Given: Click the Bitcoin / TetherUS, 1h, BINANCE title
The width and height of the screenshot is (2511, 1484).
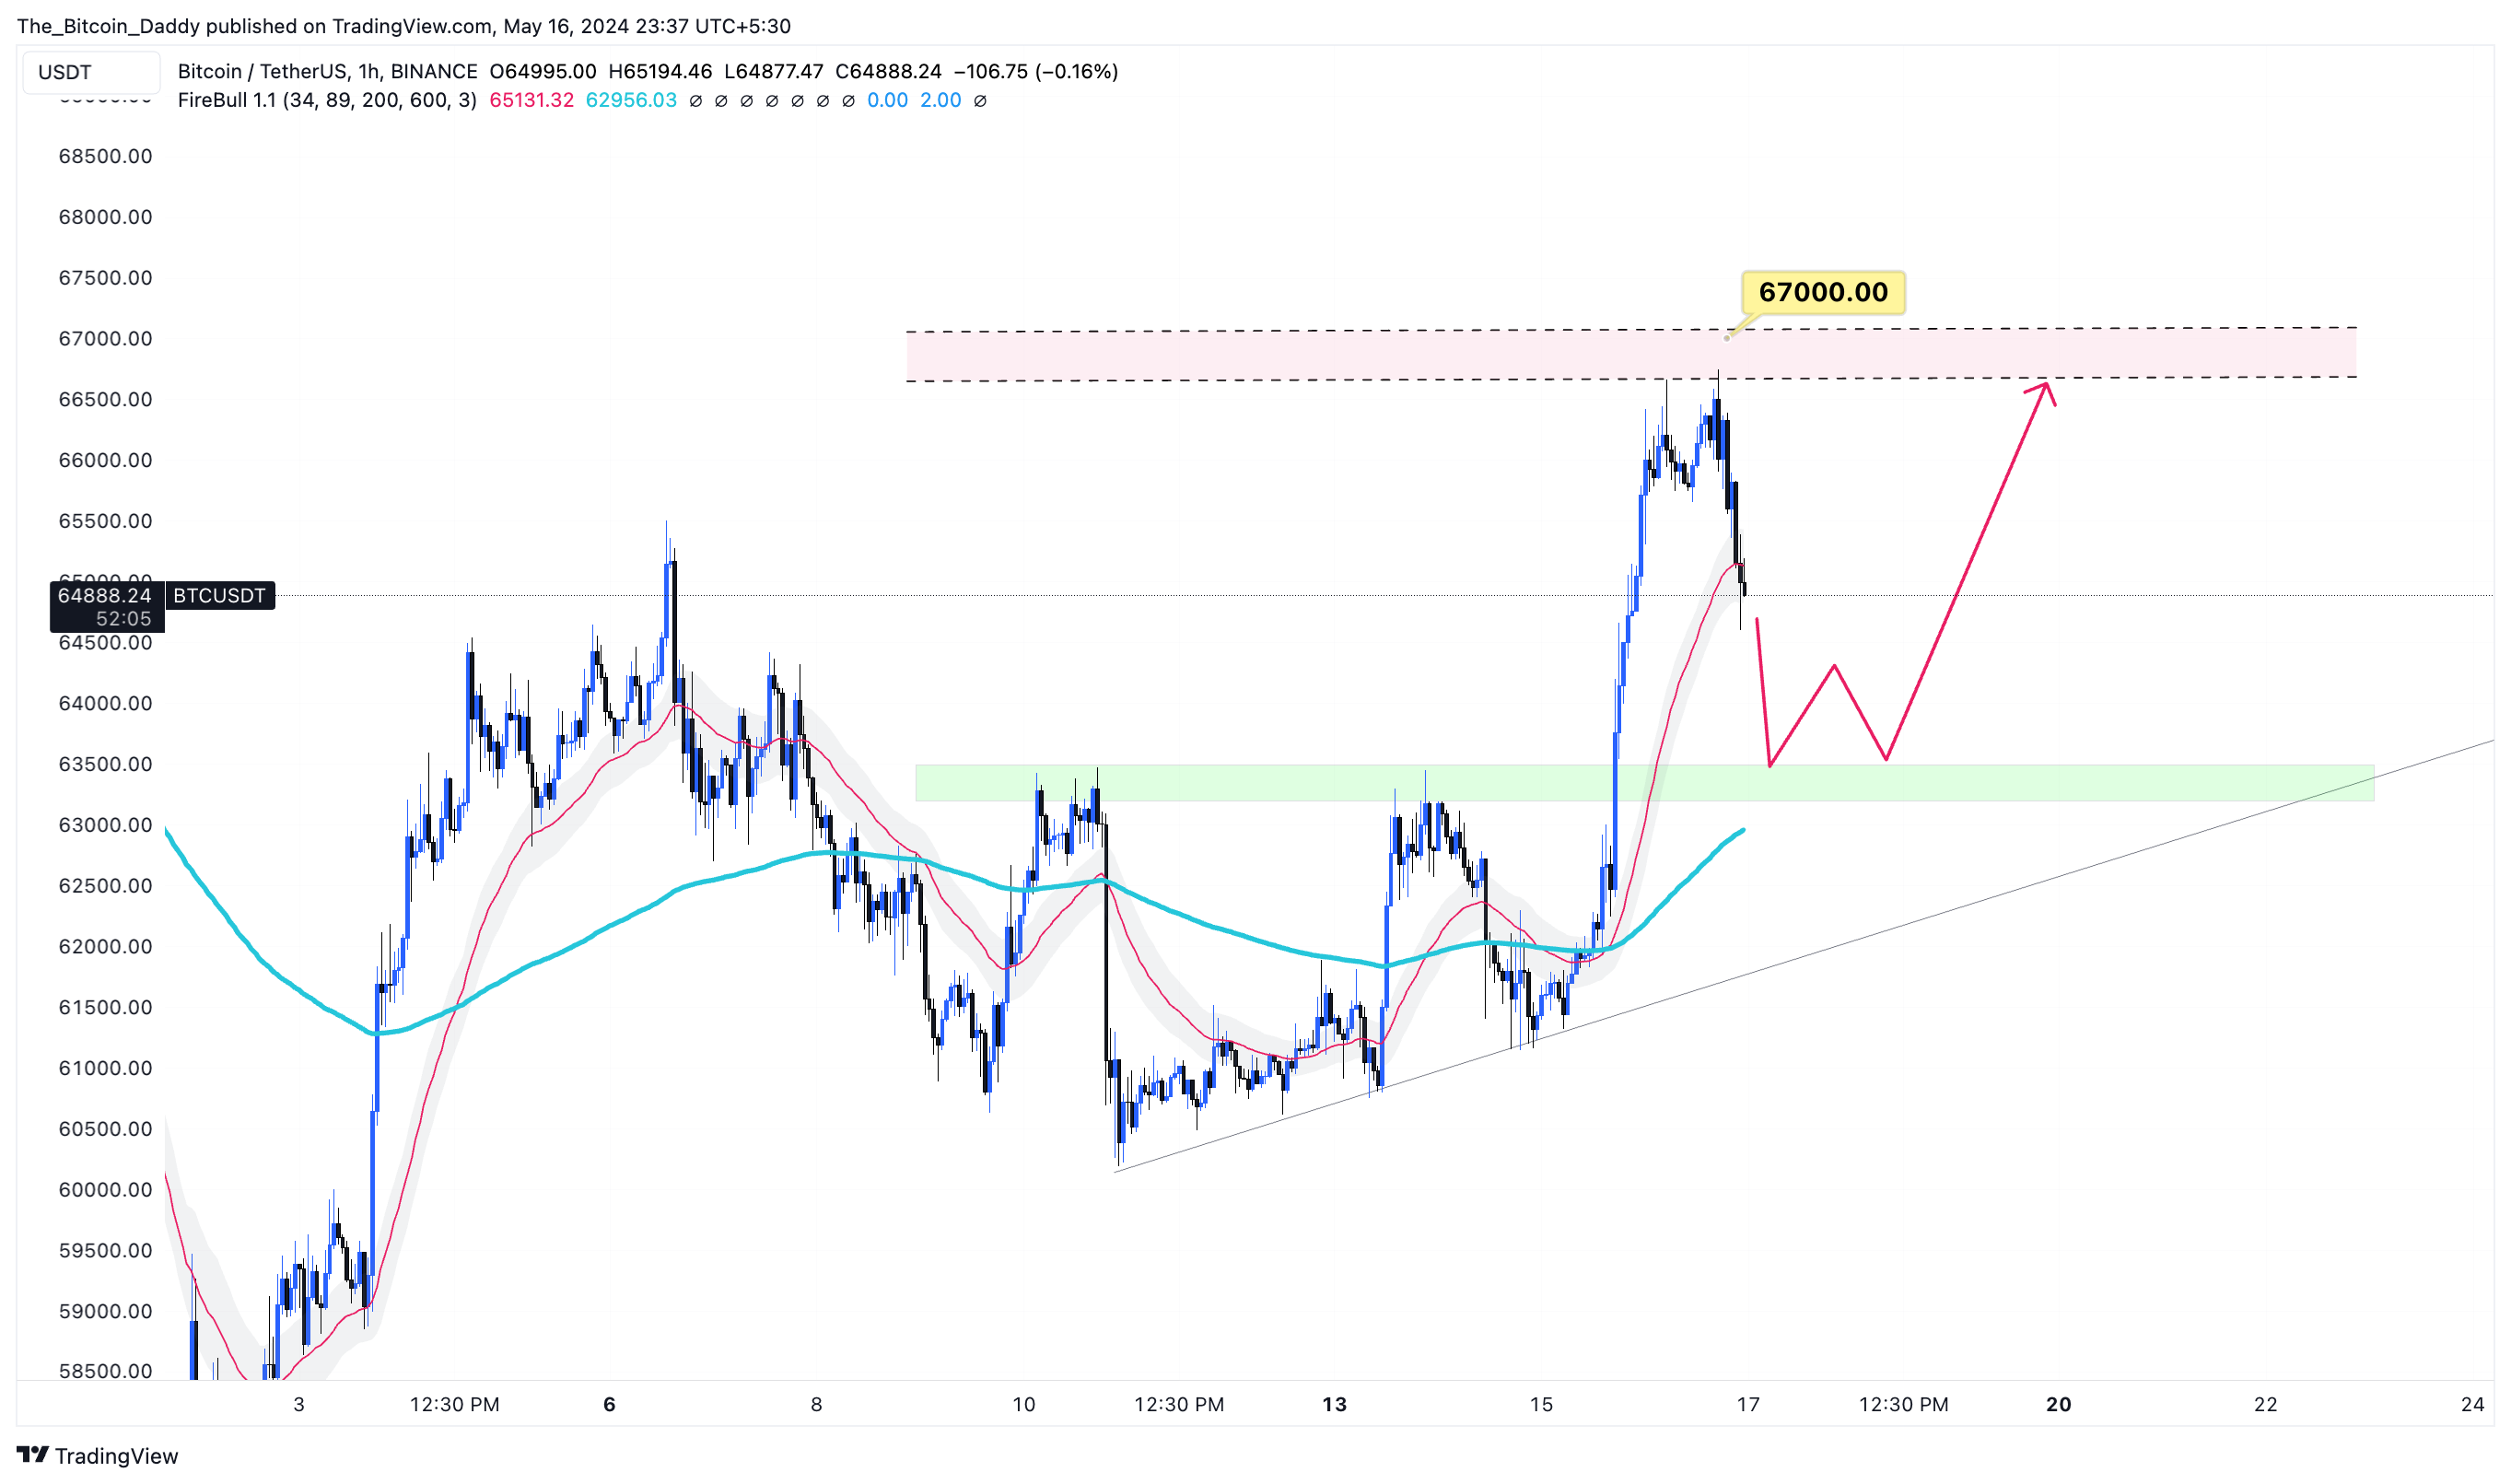Looking at the screenshot, I should pos(327,71).
